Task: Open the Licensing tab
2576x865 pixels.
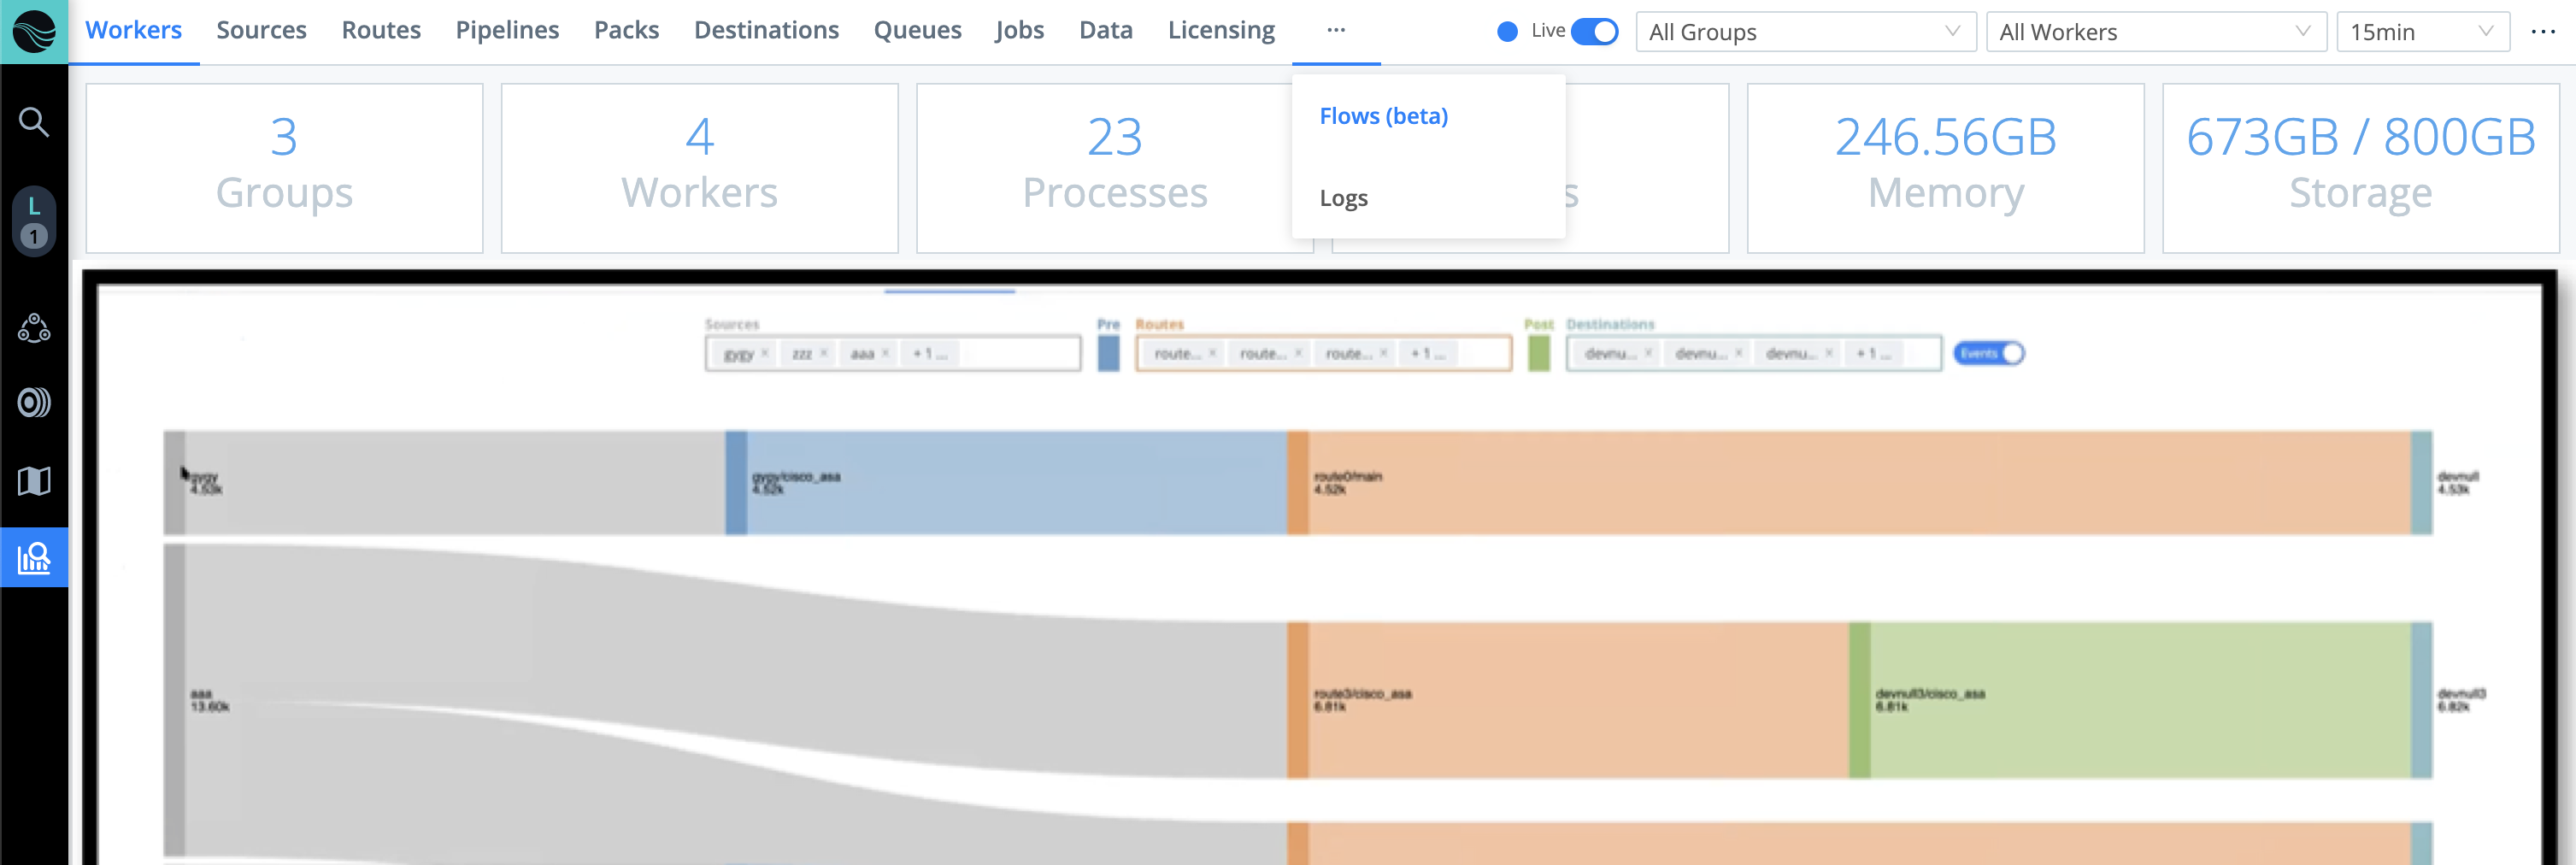Action: (1221, 30)
